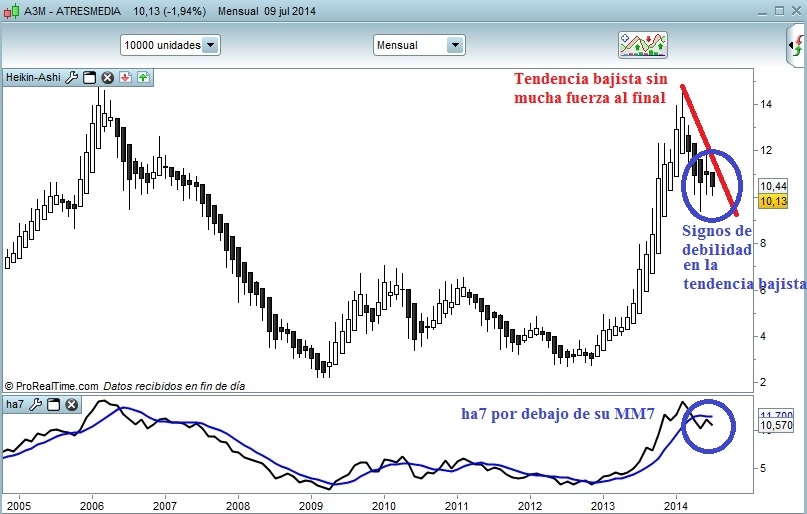Image resolution: width=807 pixels, height=514 pixels.
Task: Expand the side panel with red-green arrows tab
Action: [797, 45]
